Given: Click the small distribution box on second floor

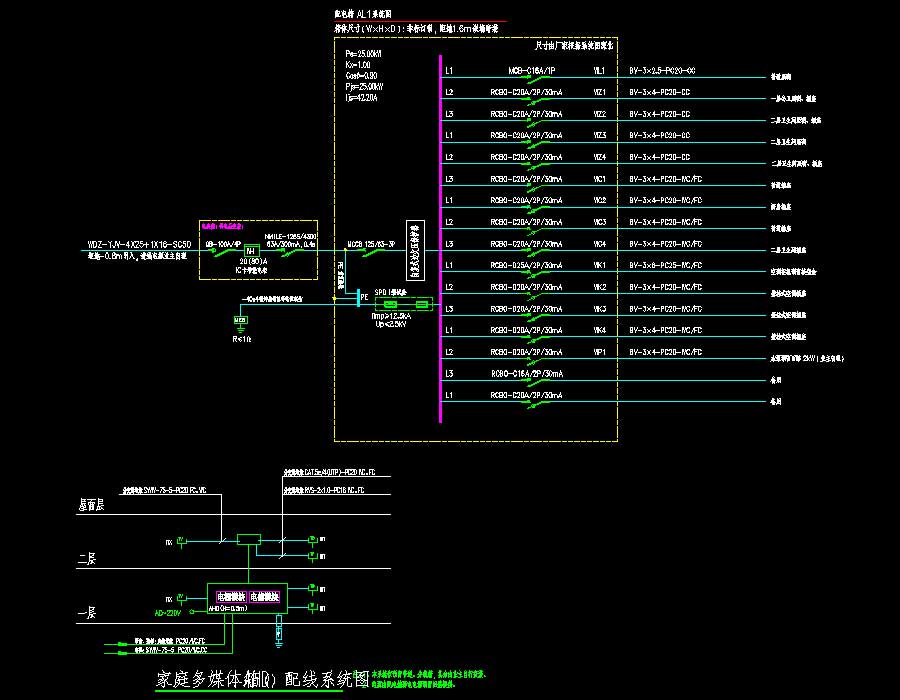Looking at the screenshot, I should (x=247, y=541).
